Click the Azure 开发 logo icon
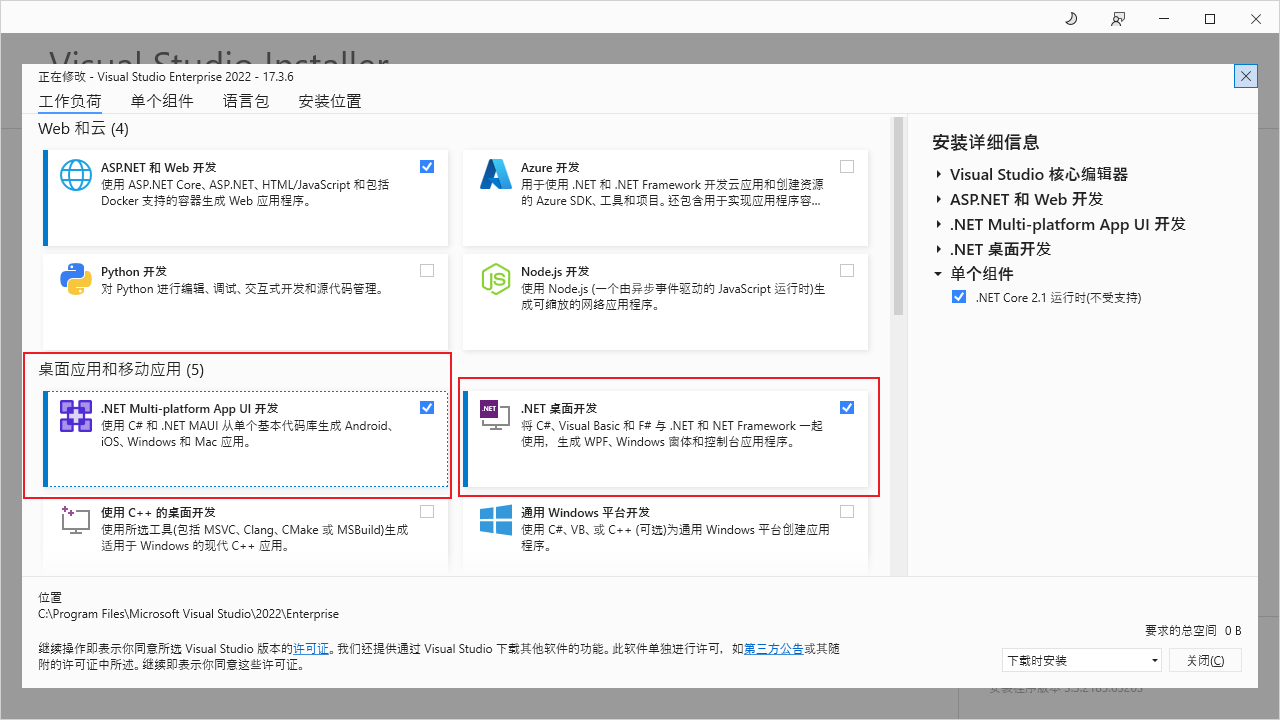This screenshot has height=720, width=1280. (x=496, y=175)
